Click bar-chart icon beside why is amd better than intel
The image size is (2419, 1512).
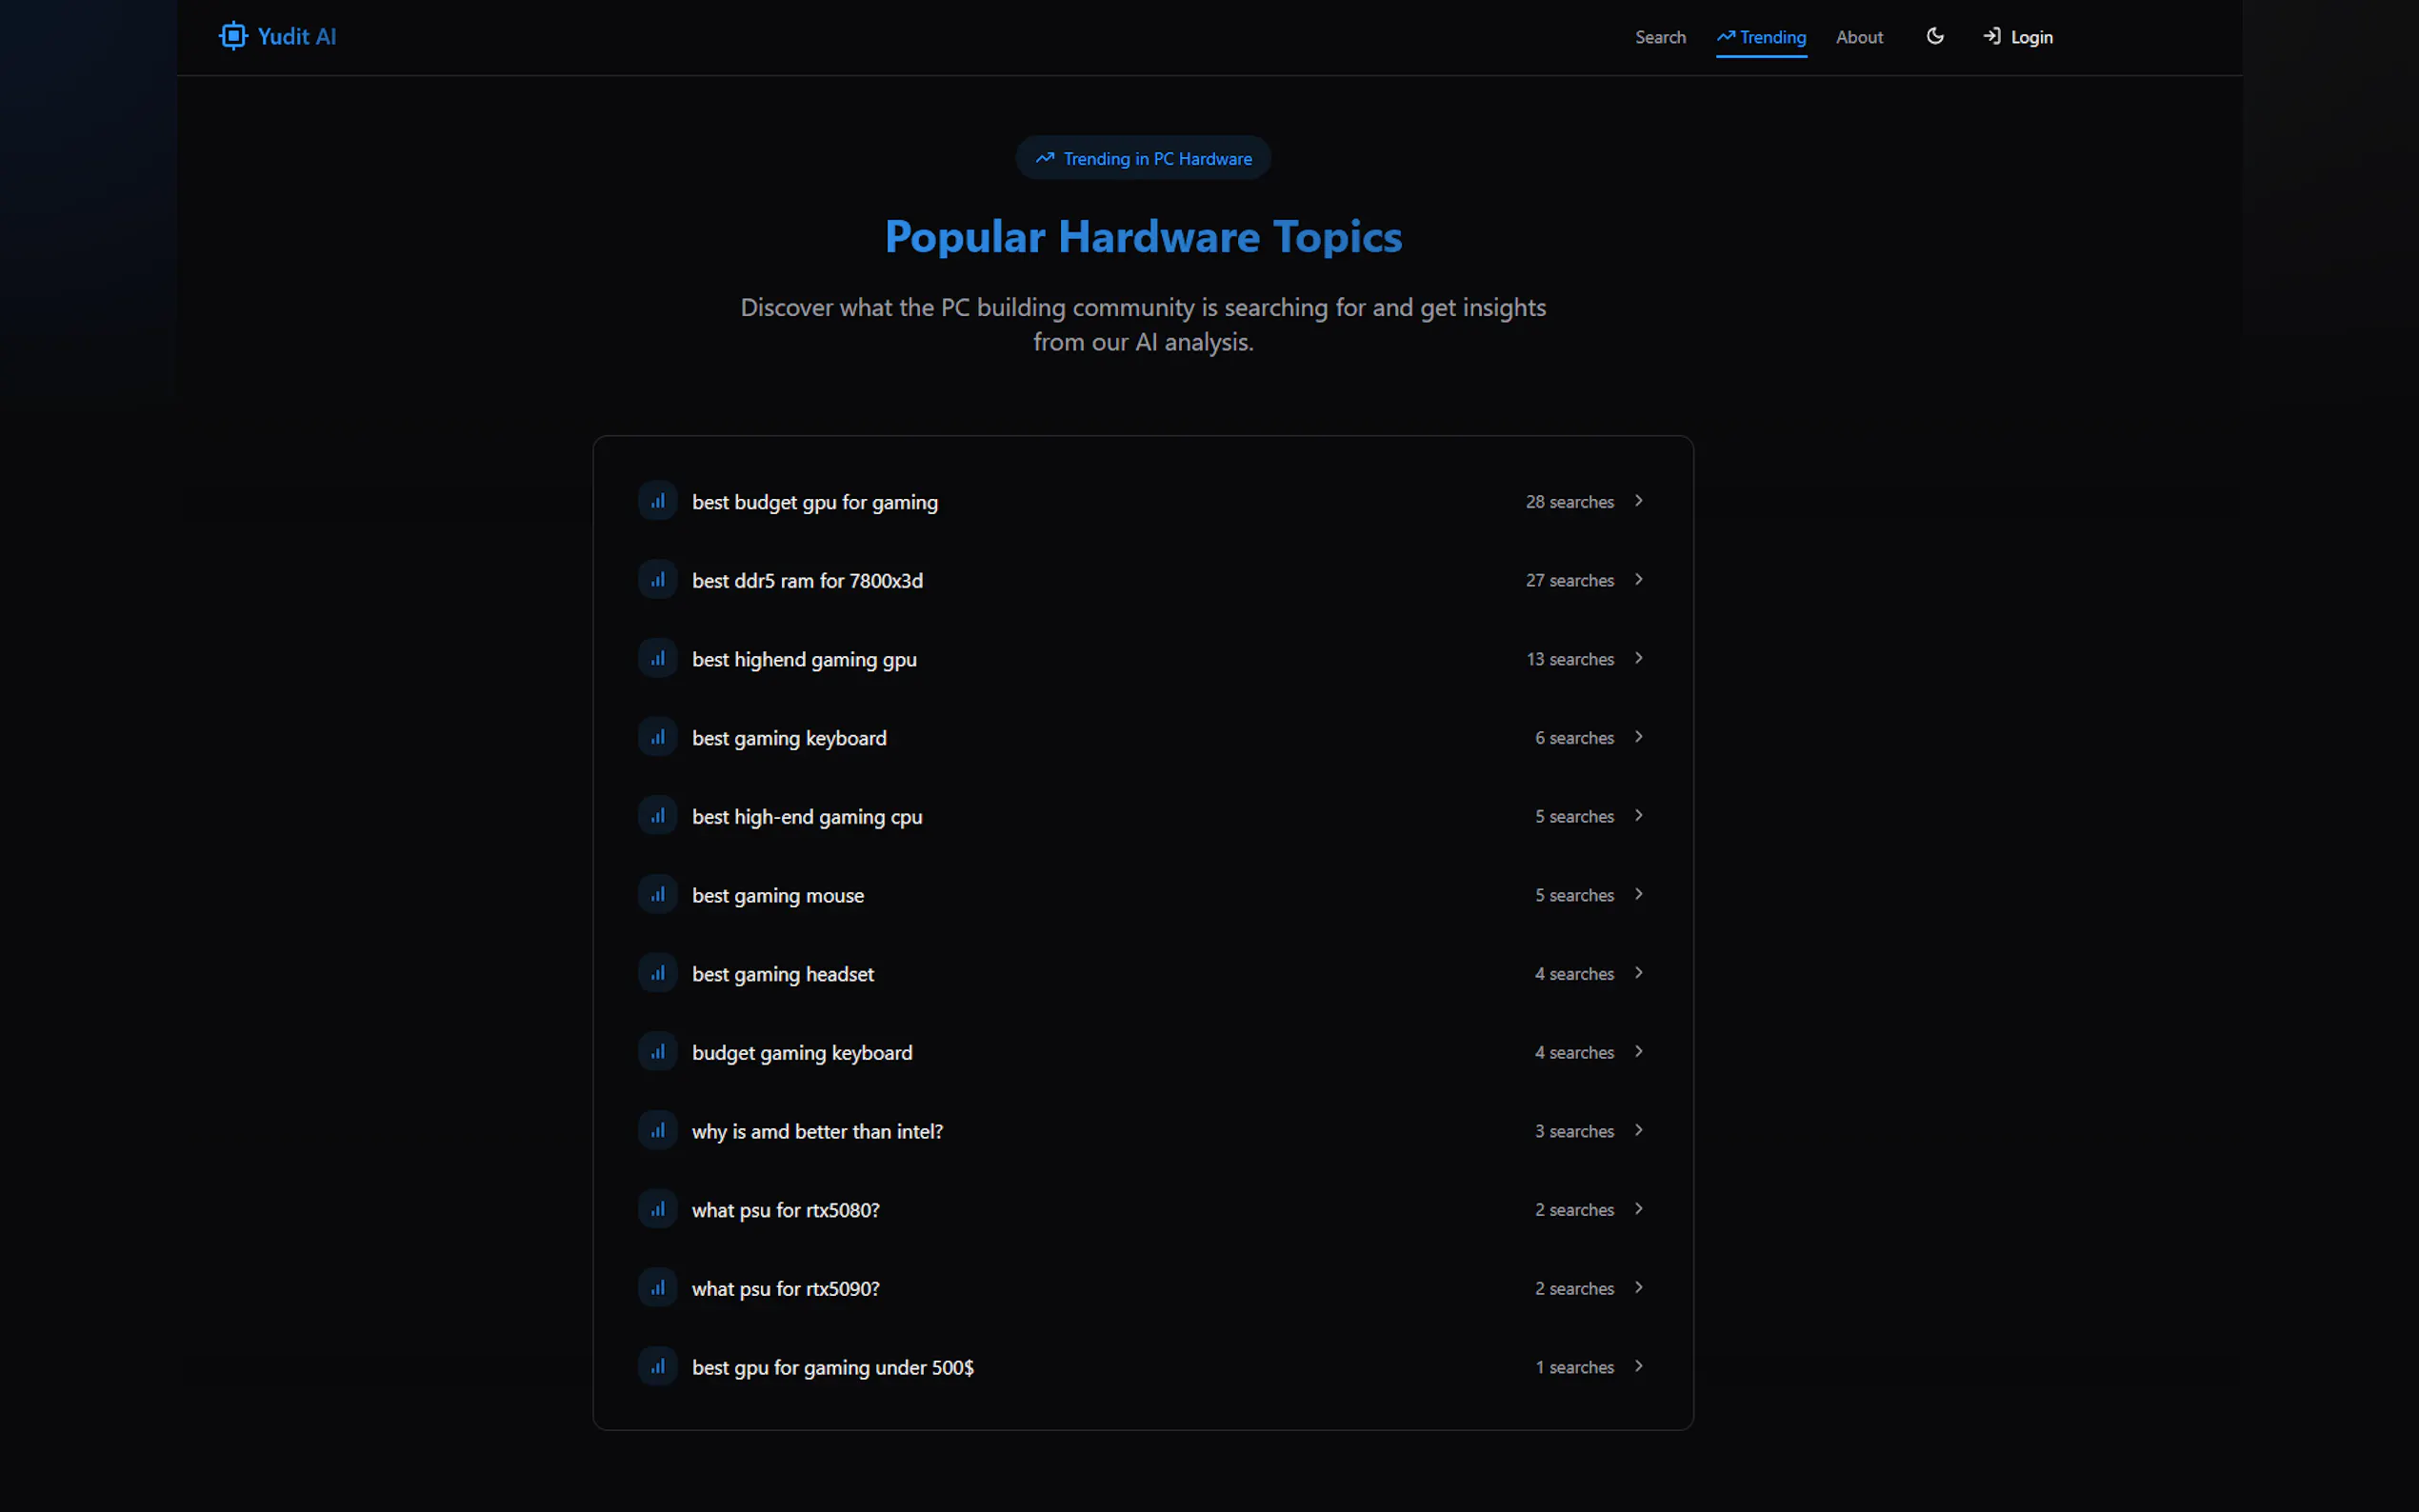click(x=658, y=1131)
